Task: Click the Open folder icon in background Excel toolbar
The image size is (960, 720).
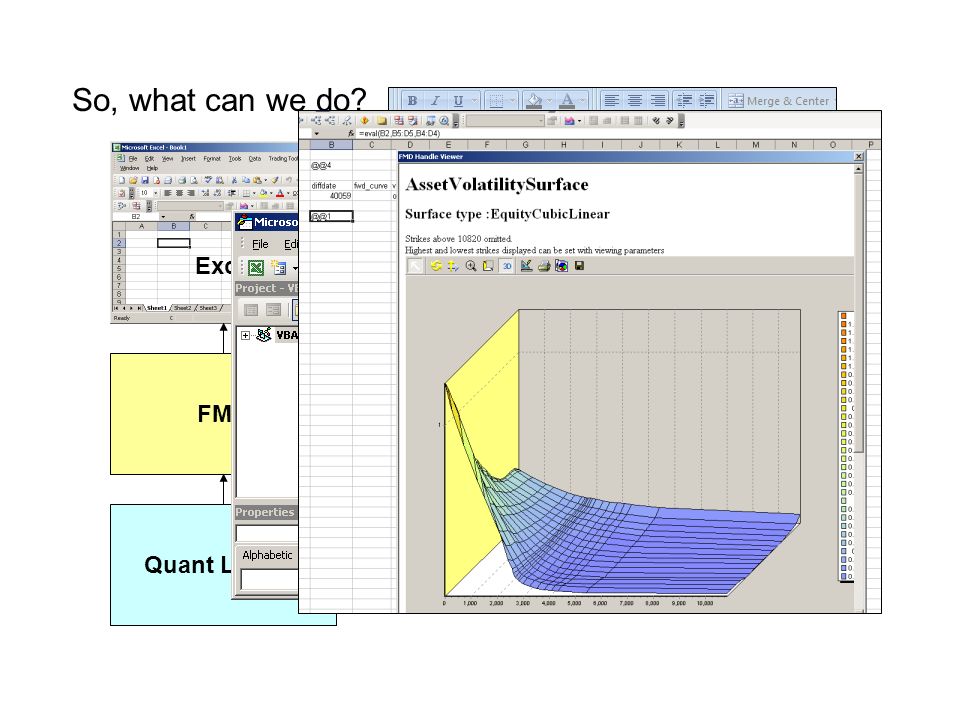Action: 133,180
